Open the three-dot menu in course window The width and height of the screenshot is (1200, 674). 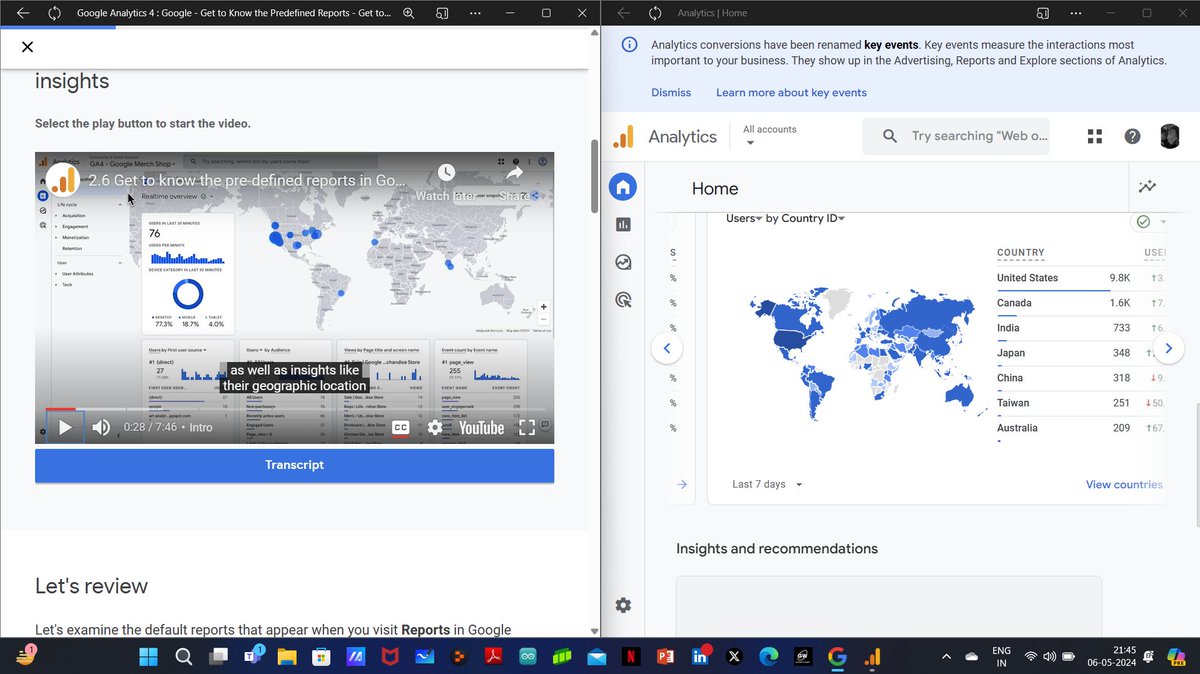[x=474, y=13]
